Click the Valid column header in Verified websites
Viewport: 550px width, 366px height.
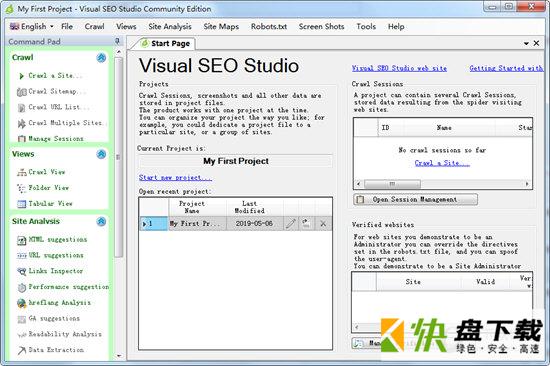point(485,282)
